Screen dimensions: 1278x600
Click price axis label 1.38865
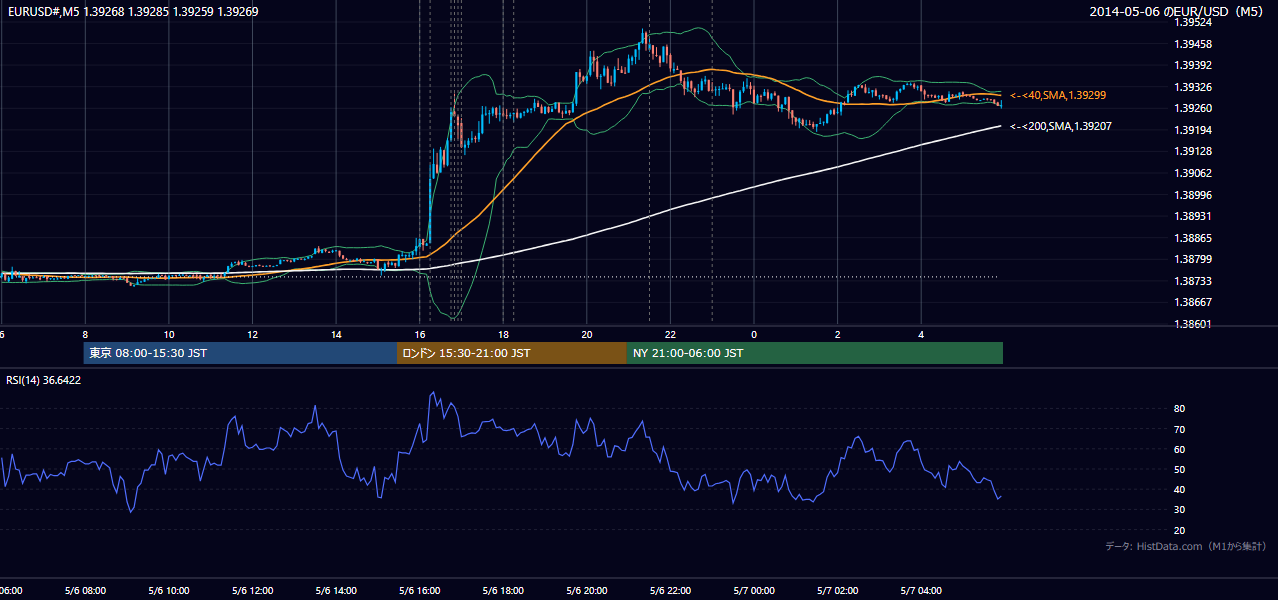point(1192,238)
